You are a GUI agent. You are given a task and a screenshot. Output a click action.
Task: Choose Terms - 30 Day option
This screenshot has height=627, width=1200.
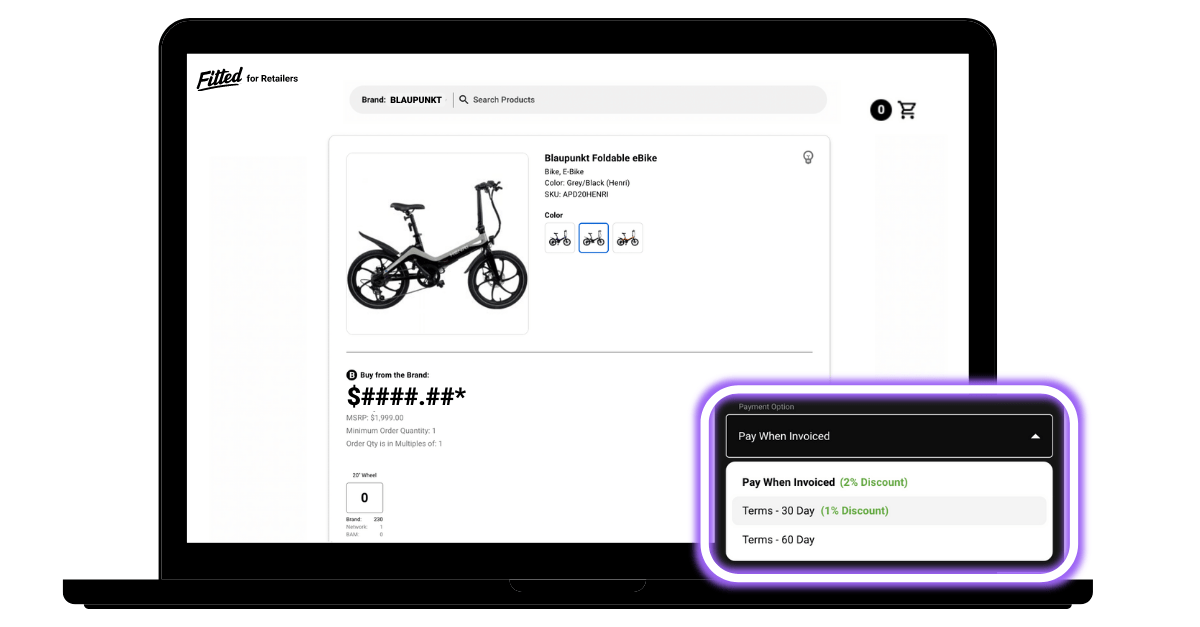[815, 511]
